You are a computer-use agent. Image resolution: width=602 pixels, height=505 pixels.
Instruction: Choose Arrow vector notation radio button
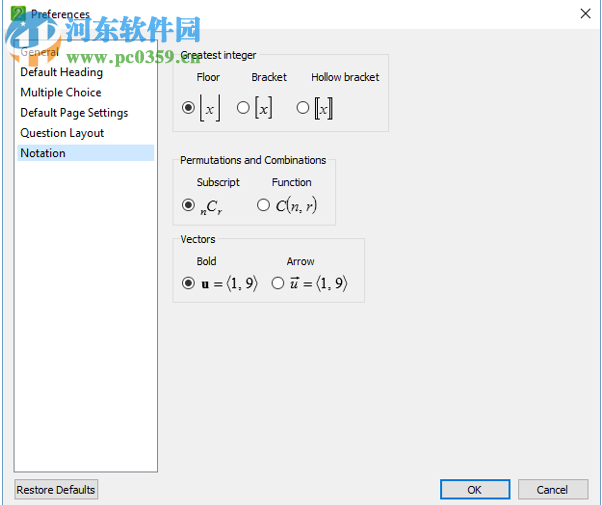tap(278, 283)
